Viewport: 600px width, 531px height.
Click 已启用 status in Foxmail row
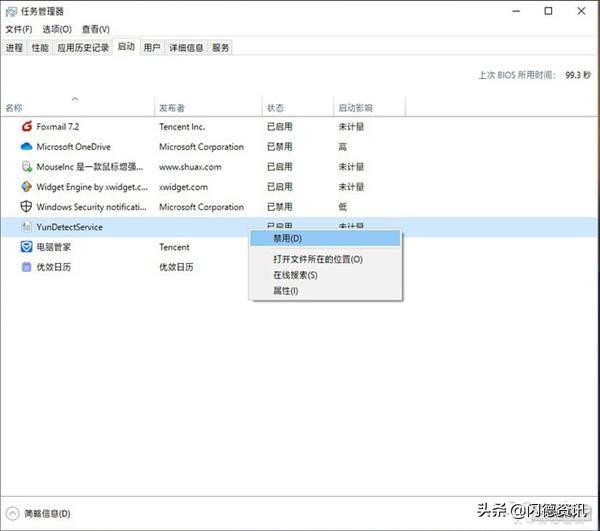(279, 126)
